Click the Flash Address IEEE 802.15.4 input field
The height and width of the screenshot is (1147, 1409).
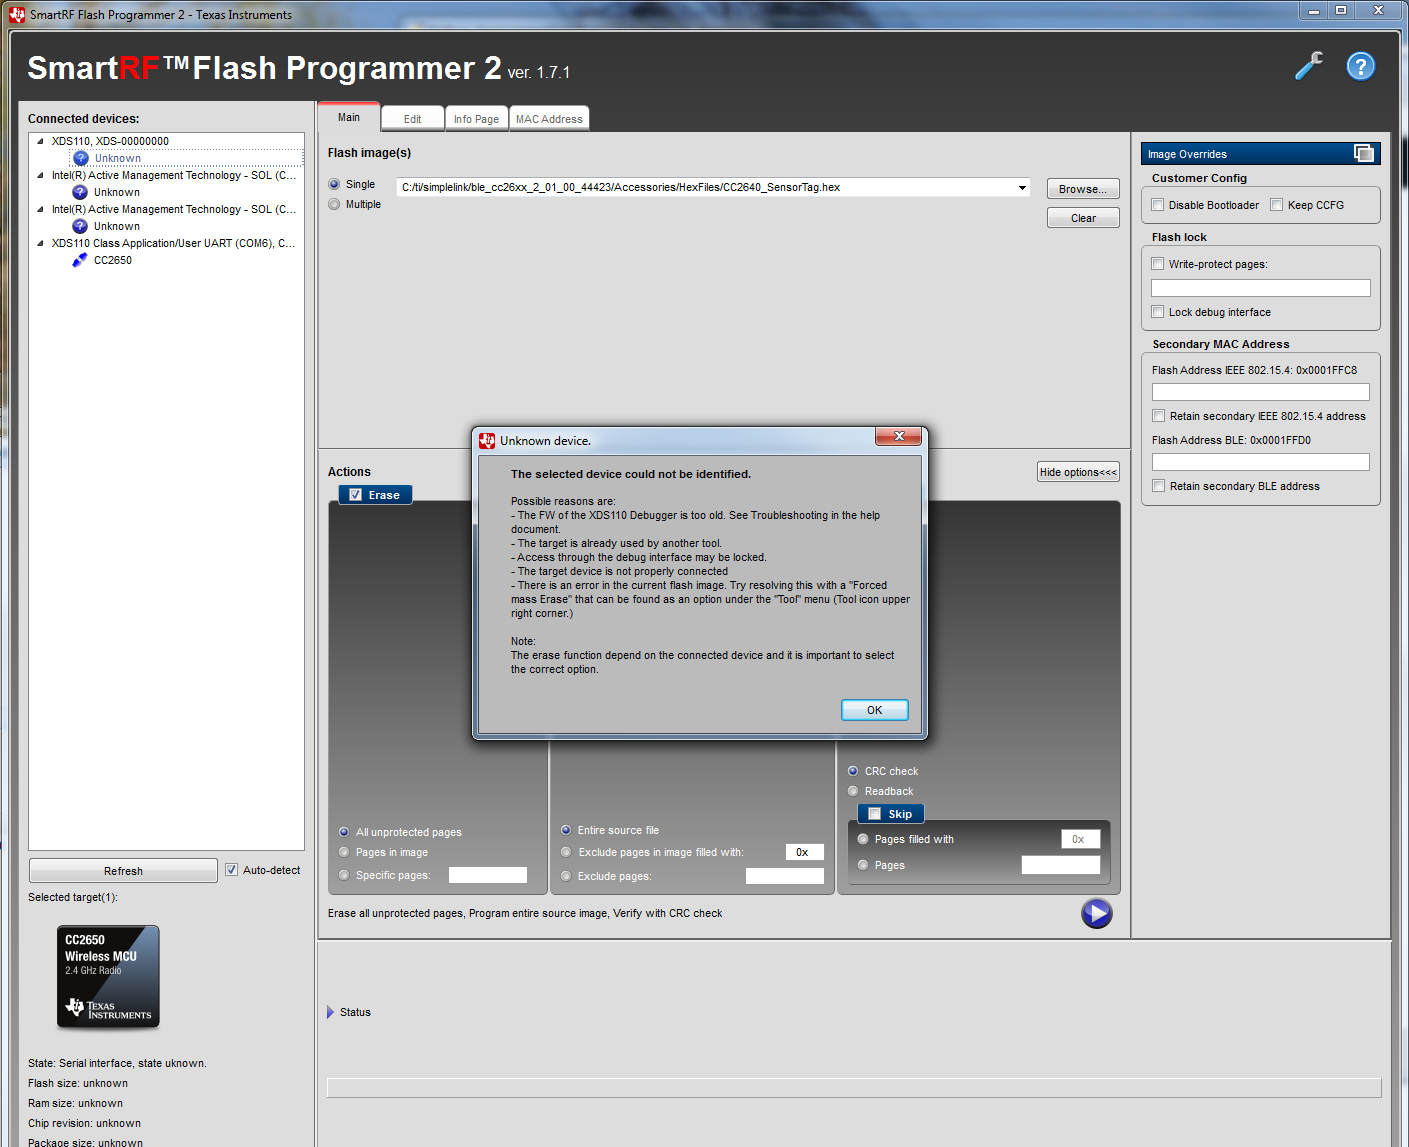click(1261, 392)
